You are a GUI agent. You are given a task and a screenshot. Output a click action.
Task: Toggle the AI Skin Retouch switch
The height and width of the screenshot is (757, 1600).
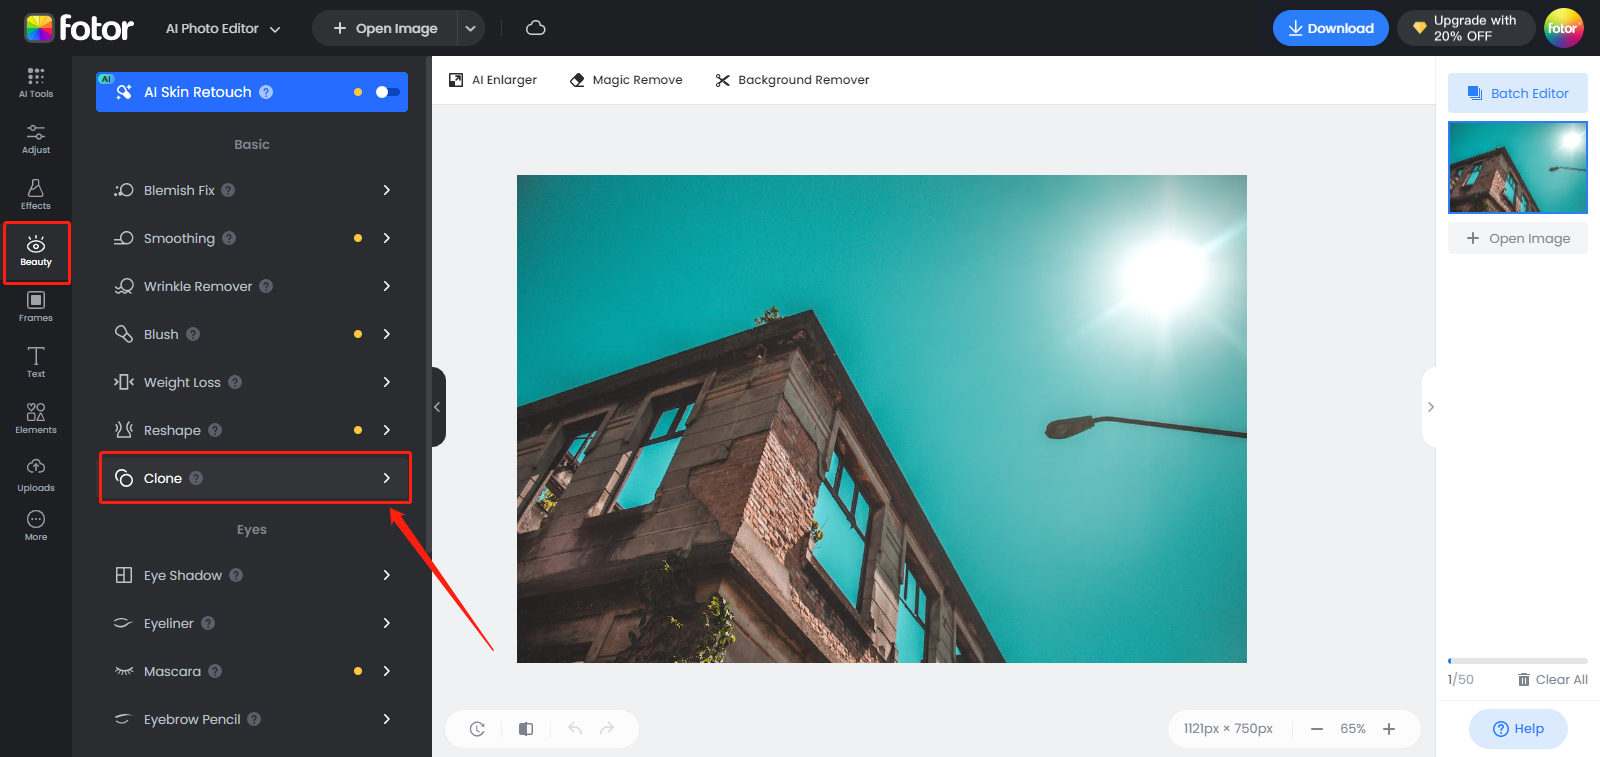tap(387, 92)
